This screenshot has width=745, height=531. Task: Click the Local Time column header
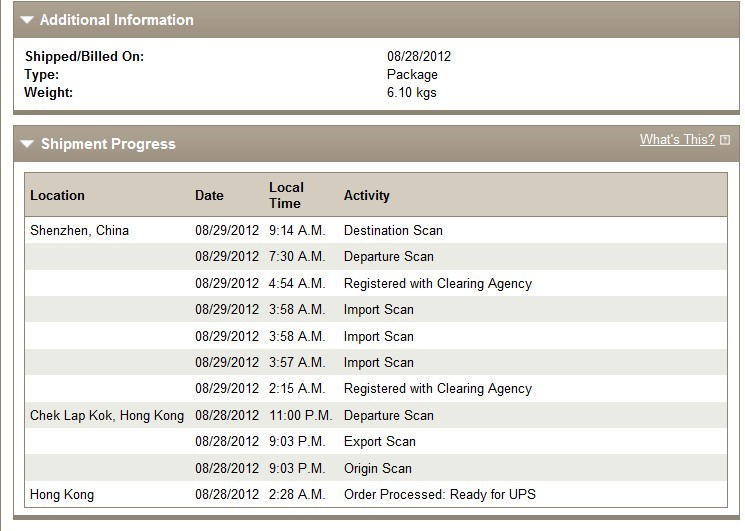coord(286,195)
